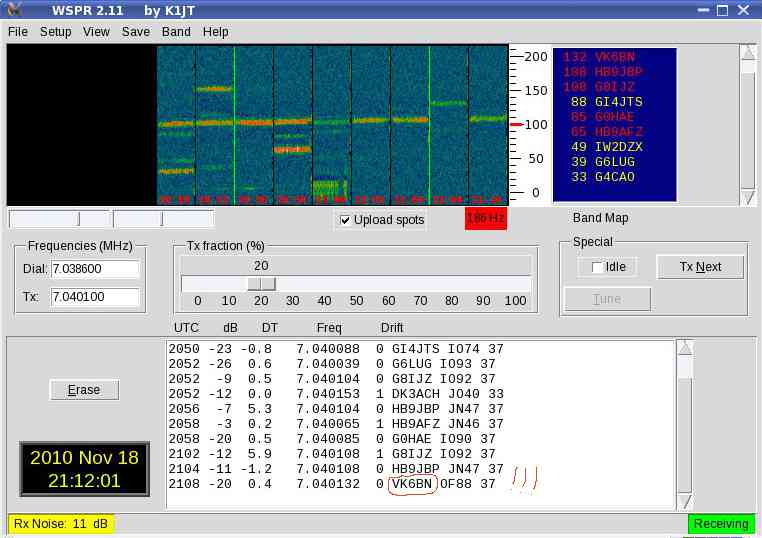Toggle the Upload spots checkbox
The width and height of the screenshot is (762, 538).
click(x=345, y=220)
